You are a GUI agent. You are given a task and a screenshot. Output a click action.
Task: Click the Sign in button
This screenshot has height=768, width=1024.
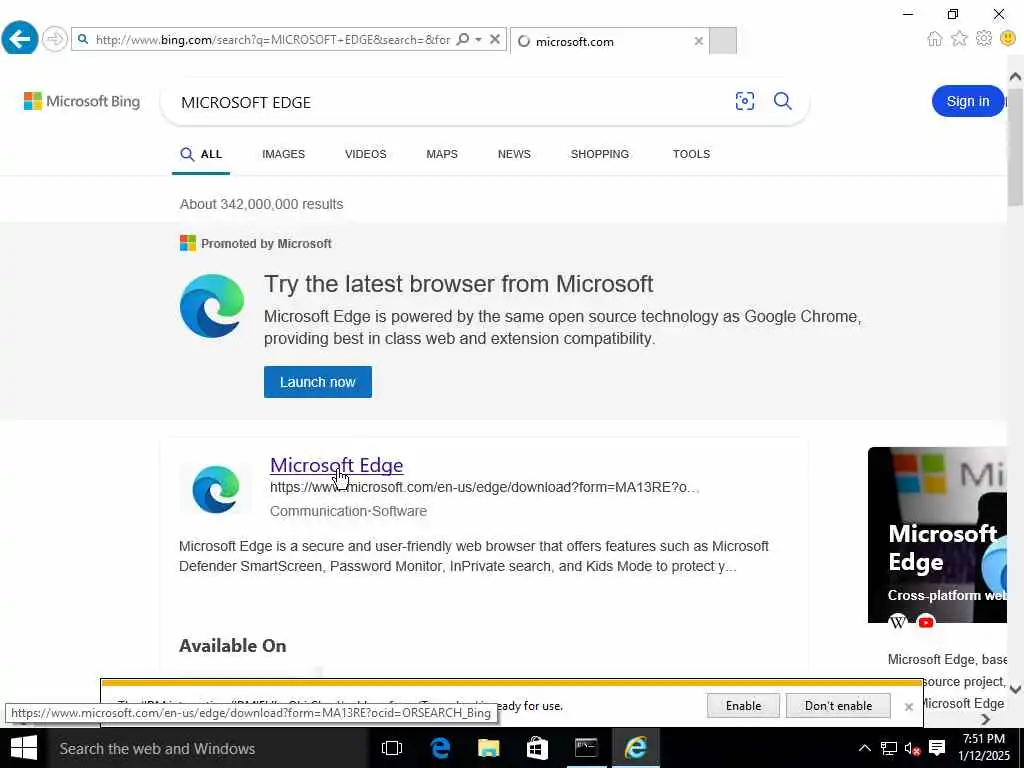(967, 101)
